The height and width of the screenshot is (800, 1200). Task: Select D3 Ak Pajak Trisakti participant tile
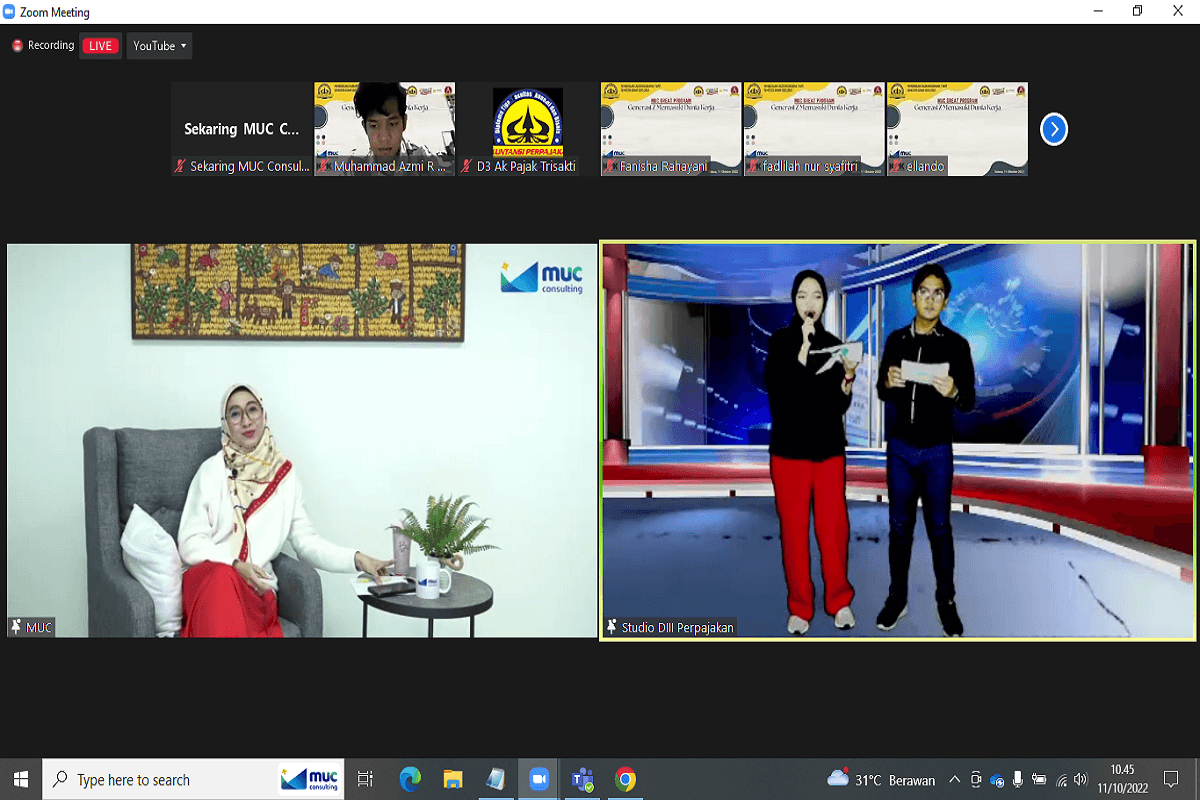[x=528, y=129]
